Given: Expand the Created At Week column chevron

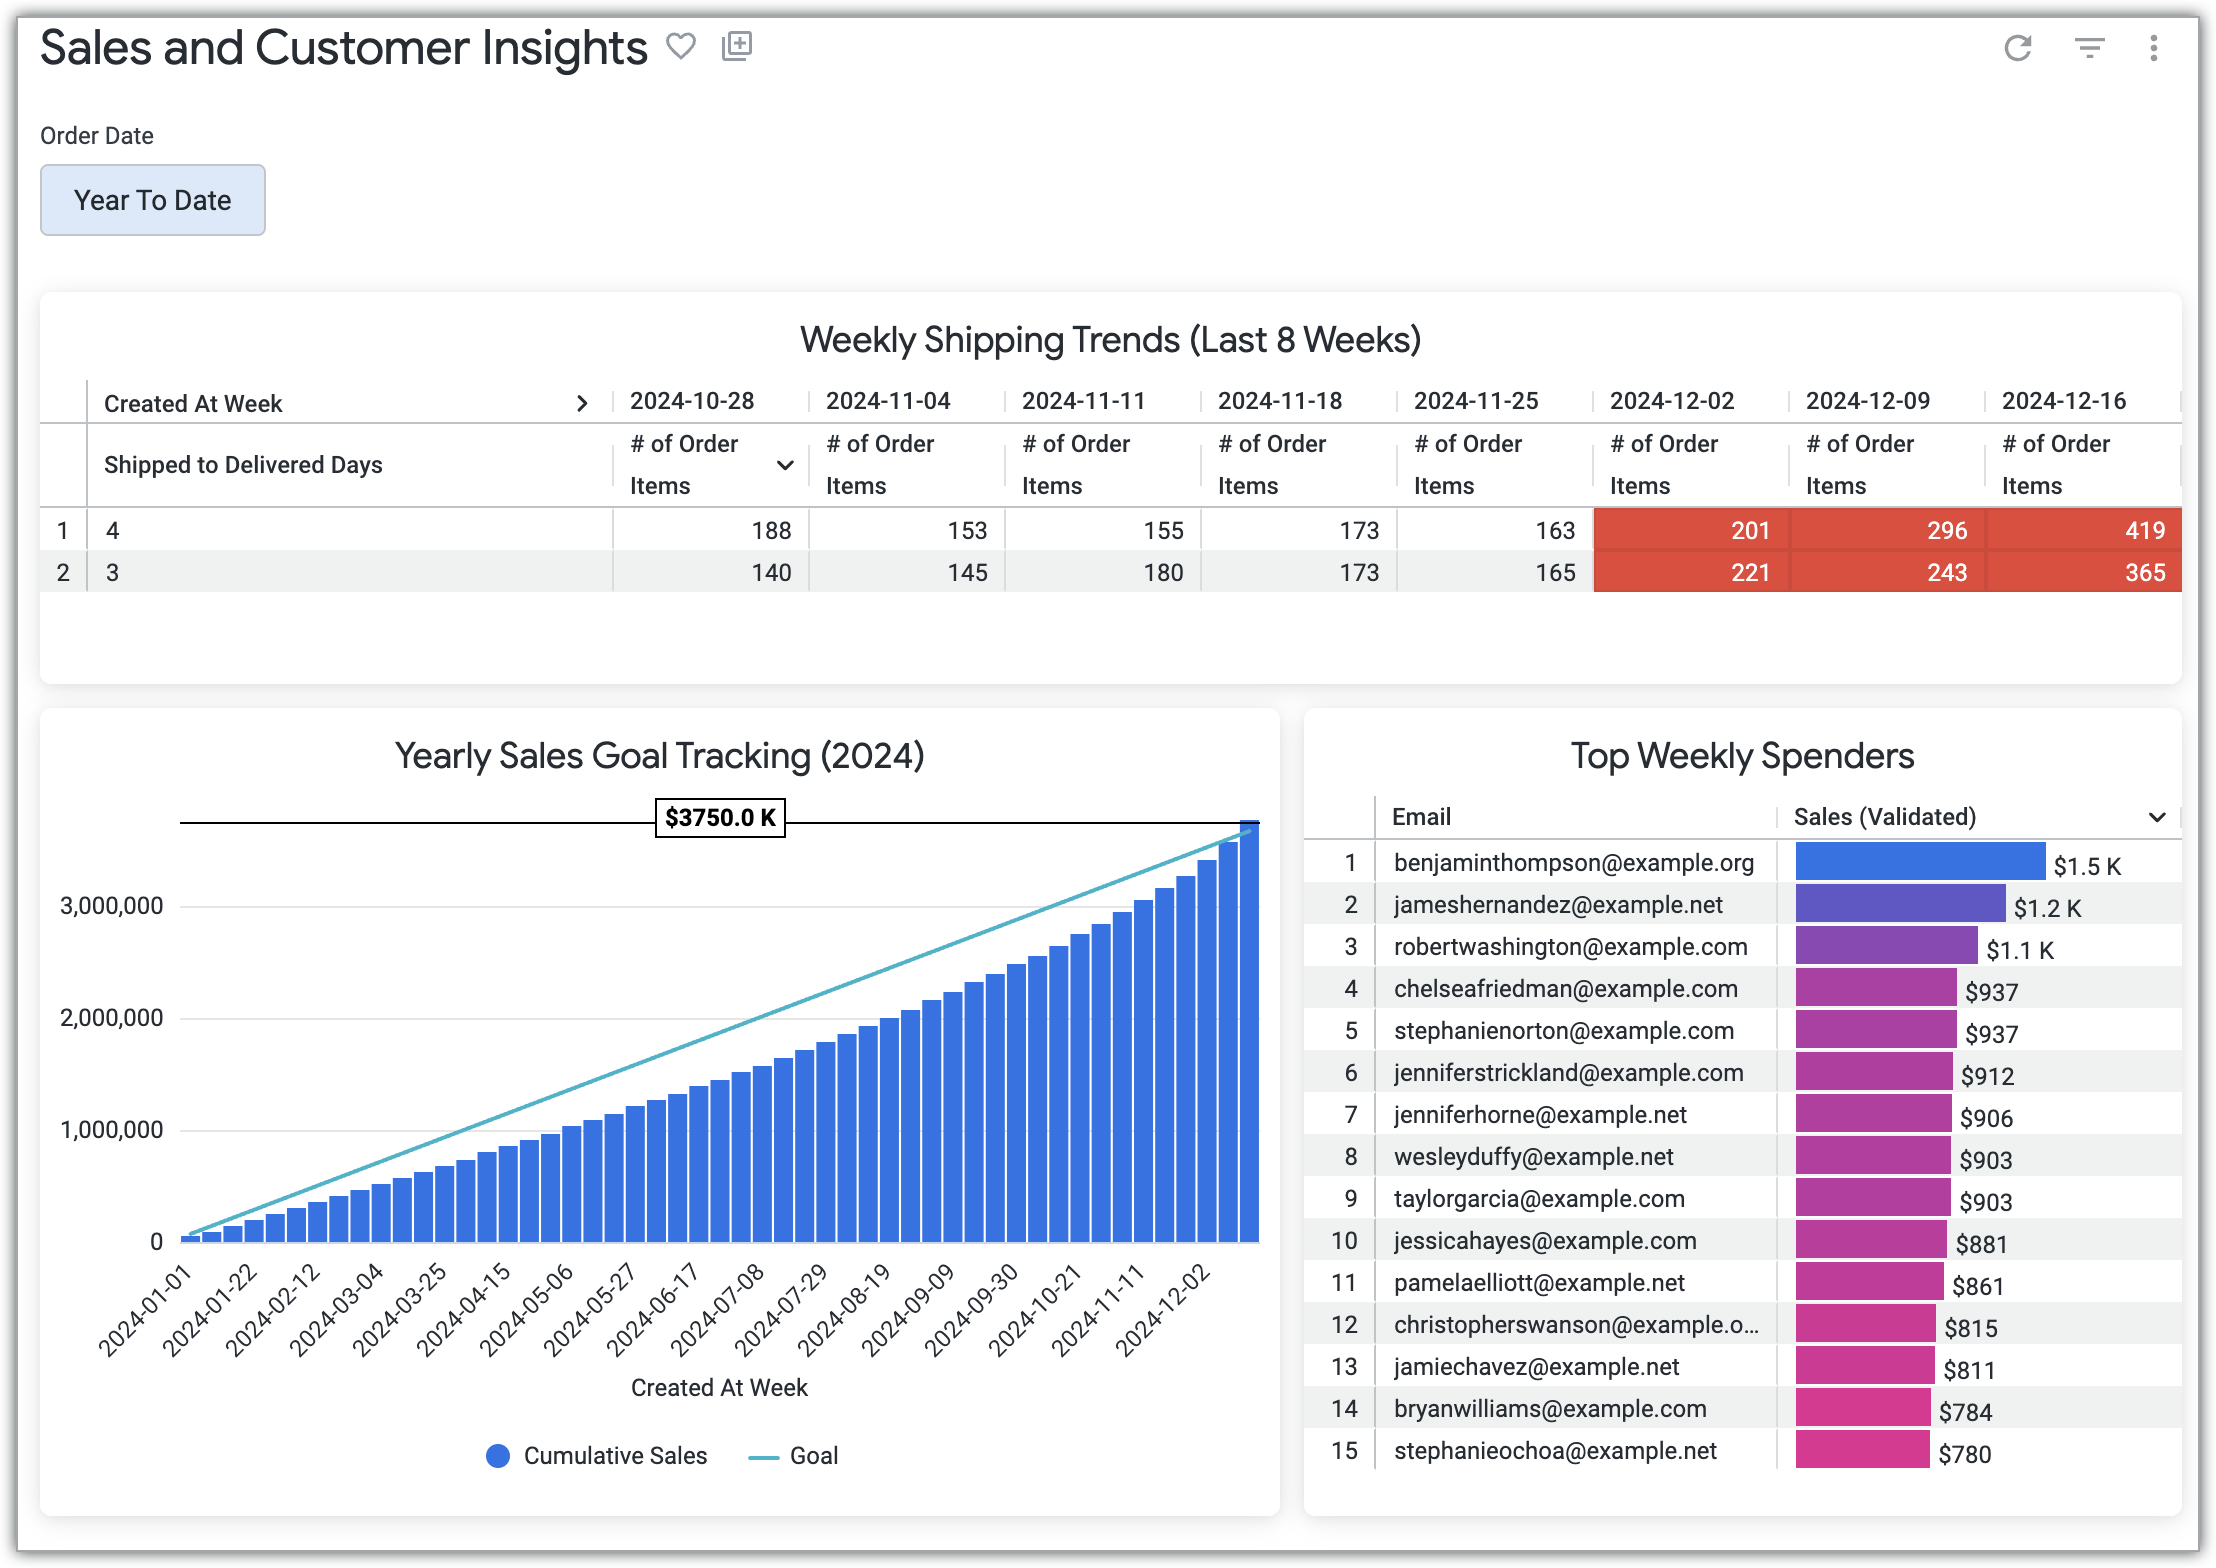Looking at the screenshot, I should coord(584,403).
